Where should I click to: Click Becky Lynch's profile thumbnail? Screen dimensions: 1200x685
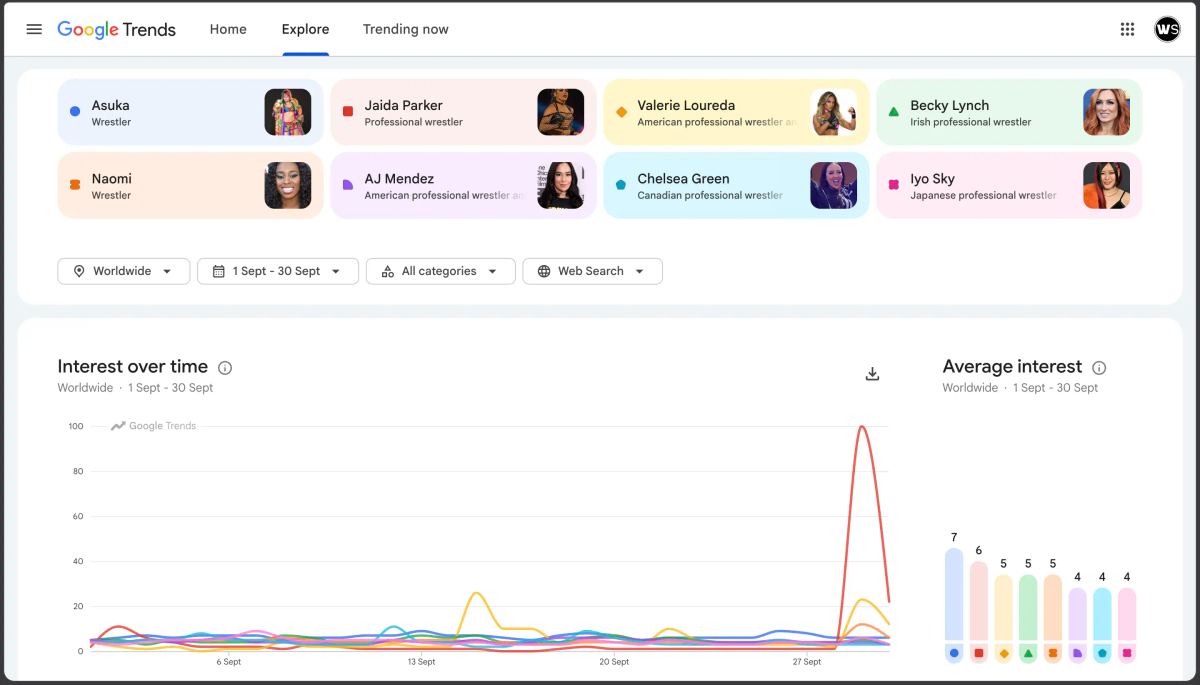pyautogui.click(x=1107, y=112)
